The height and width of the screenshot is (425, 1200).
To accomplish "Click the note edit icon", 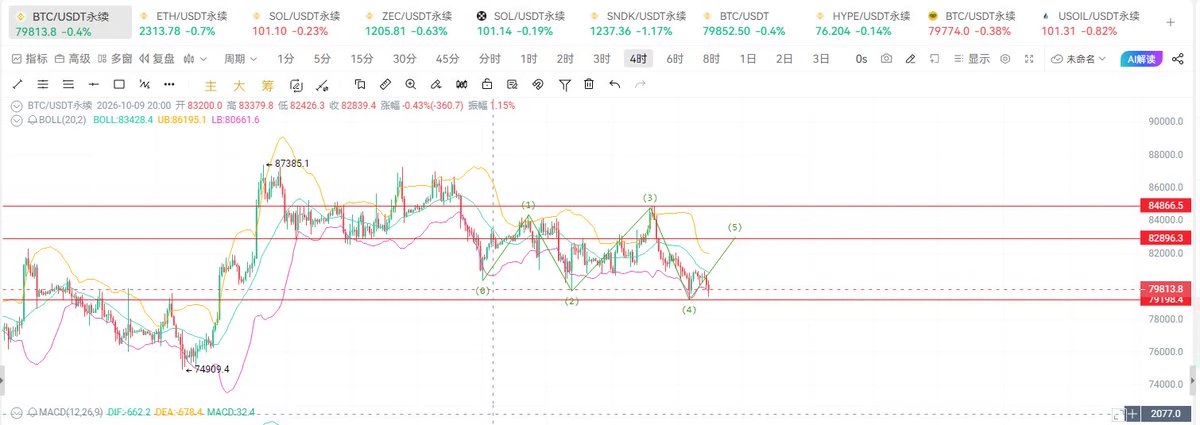I will 513,84.
